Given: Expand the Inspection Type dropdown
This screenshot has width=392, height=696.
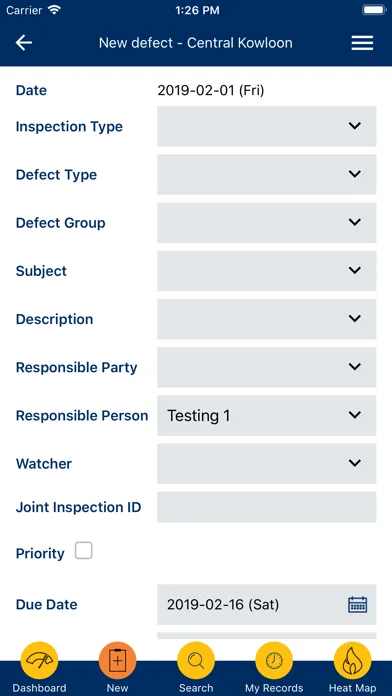Looking at the screenshot, I should coord(267,126).
